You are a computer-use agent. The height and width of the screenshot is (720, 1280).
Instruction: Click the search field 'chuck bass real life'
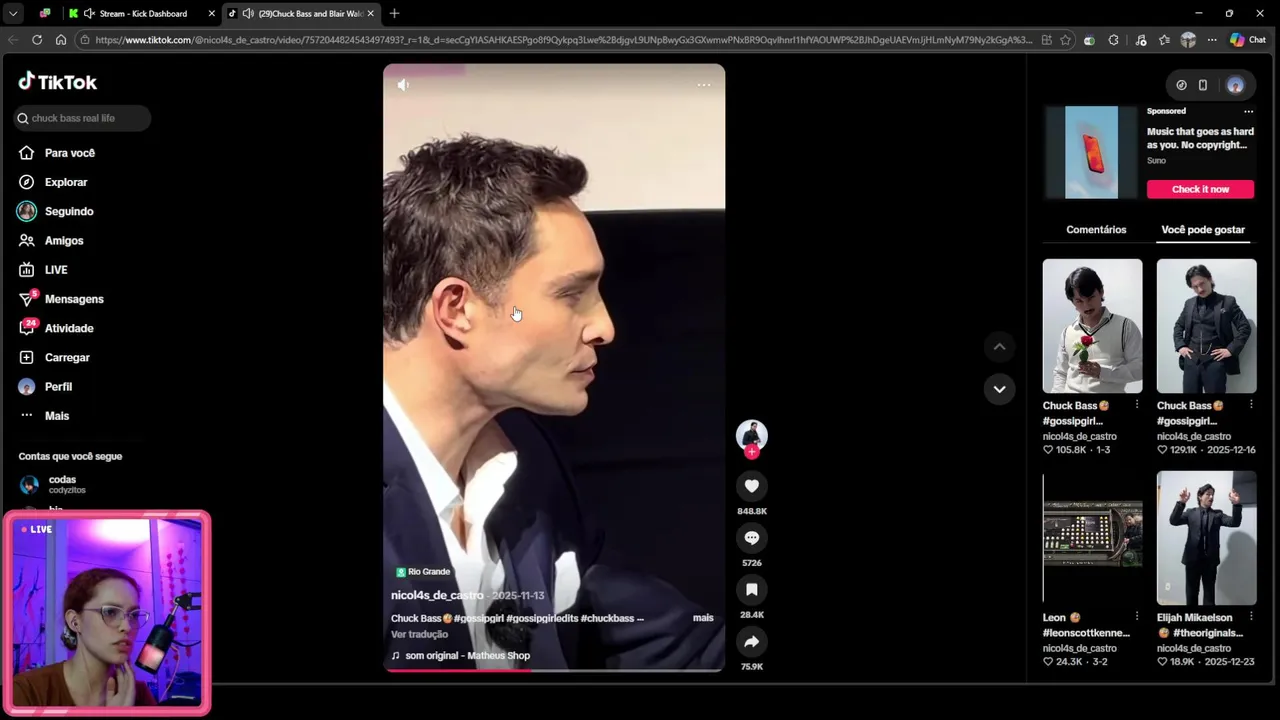(82, 118)
